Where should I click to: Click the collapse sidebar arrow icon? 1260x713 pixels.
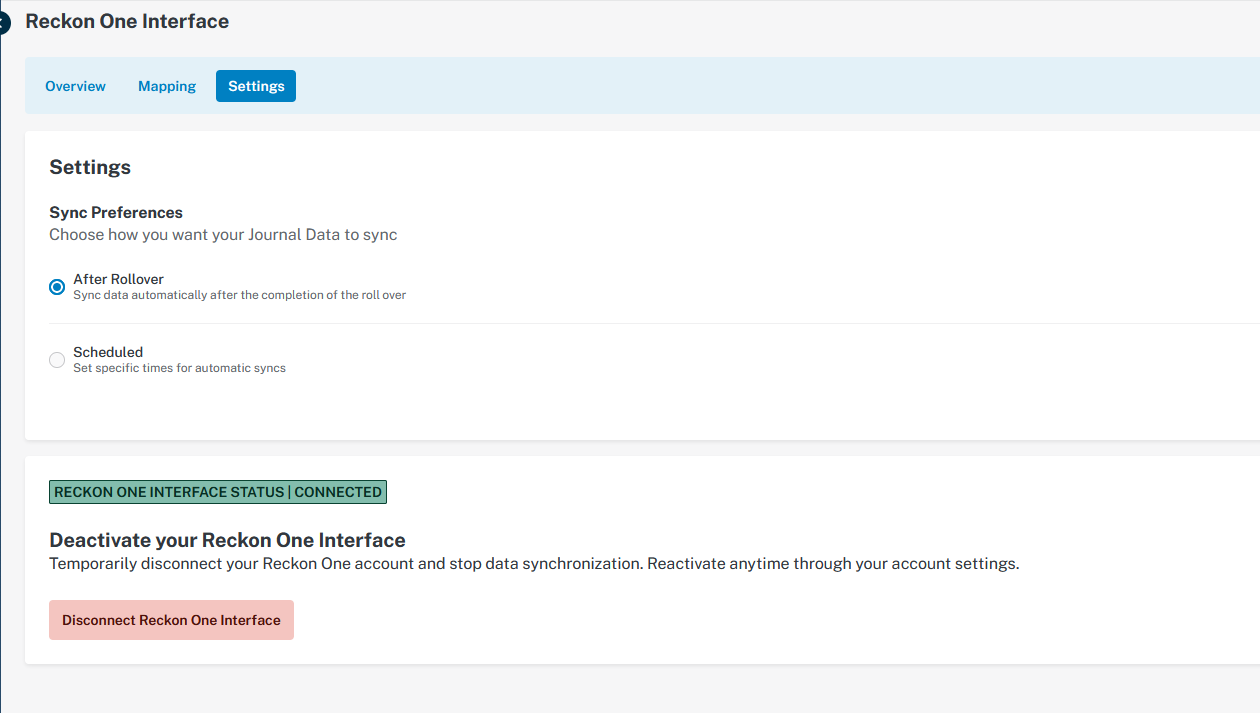click(3, 21)
